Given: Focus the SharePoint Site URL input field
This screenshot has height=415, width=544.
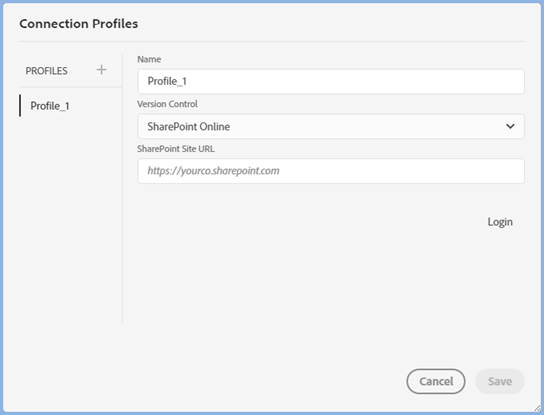Looking at the screenshot, I should pyautogui.click(x=331, y=171).
